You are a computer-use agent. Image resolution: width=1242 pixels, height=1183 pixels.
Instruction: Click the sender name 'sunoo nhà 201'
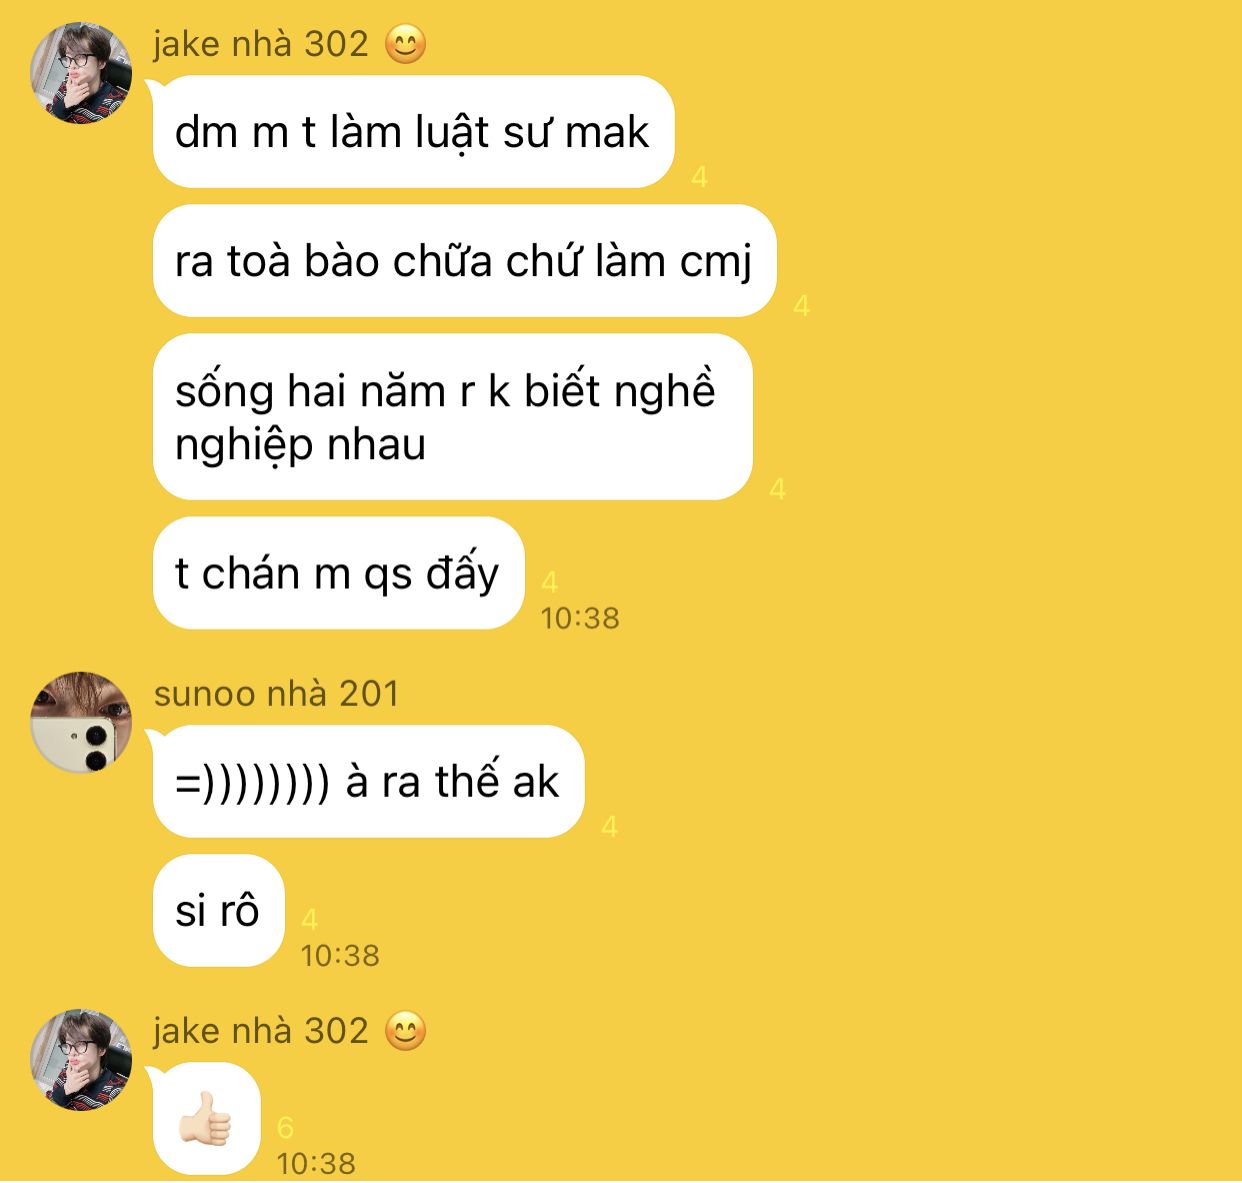click(x=277, y=693)
